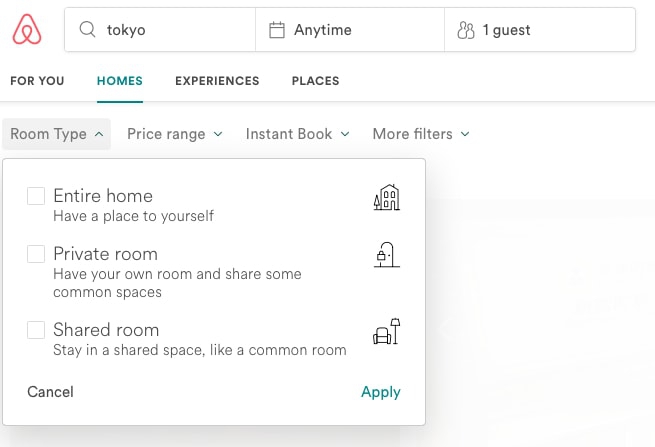655x447 pixels.
Task: Click the Private room door icon
Action: coord(386,254)
